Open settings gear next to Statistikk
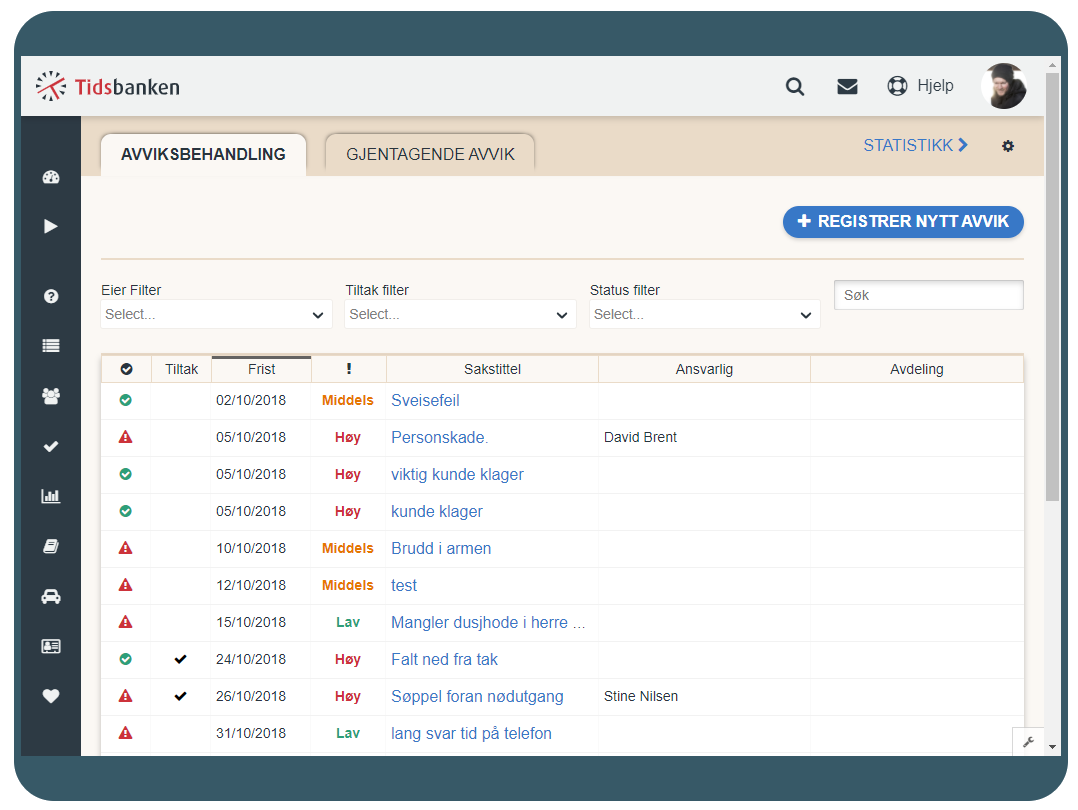This screenshot has height=810, width=1078. [1008, 146]
